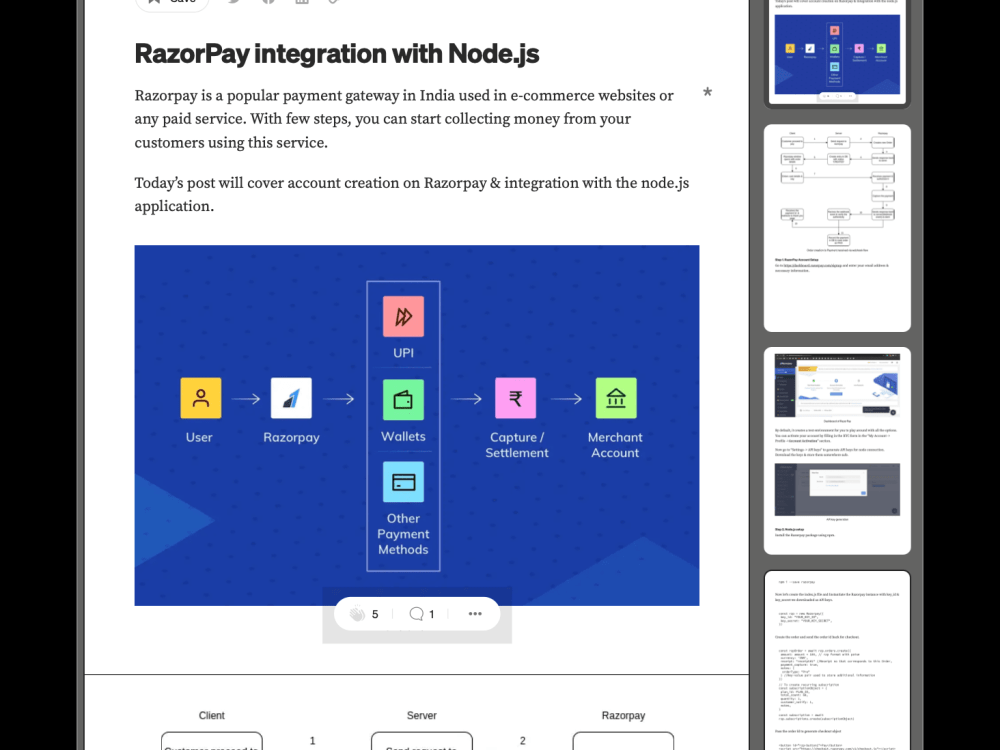Click step number '2' between Server and Razorpay
The width and height of the screenshot is (1000, 750).
coord(522,741)
